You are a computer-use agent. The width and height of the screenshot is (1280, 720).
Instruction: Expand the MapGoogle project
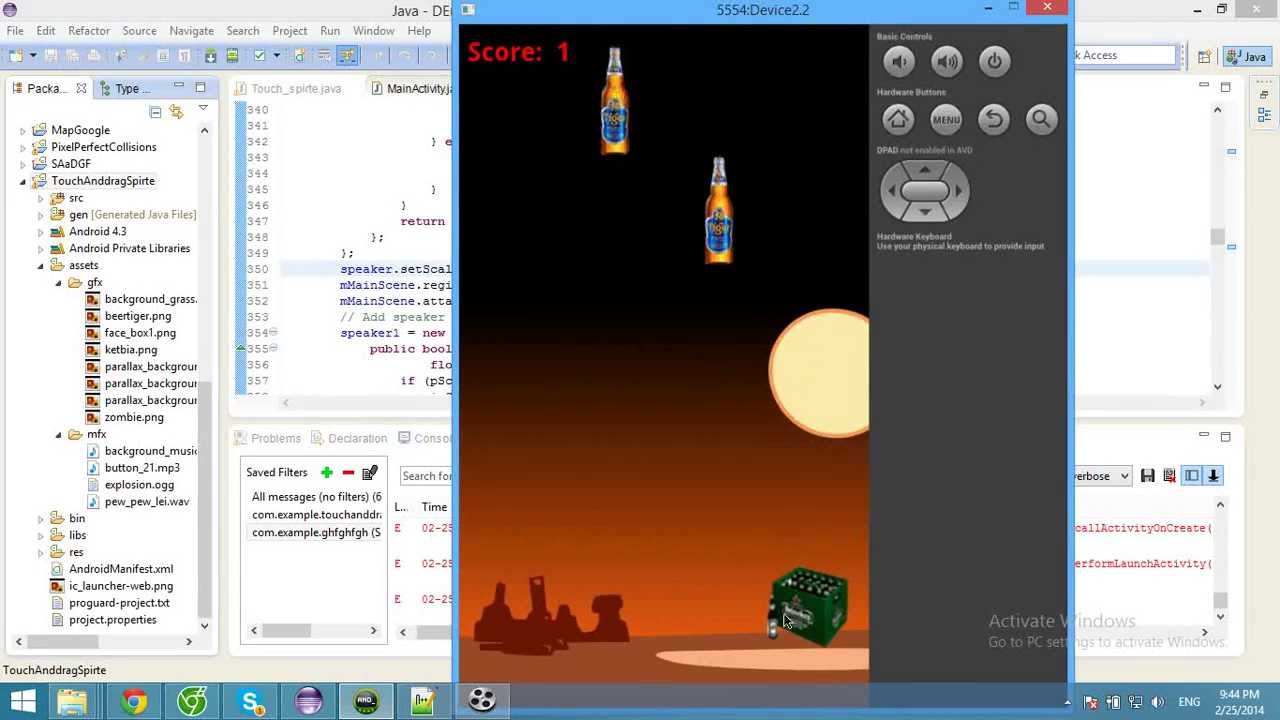(23, 130)
